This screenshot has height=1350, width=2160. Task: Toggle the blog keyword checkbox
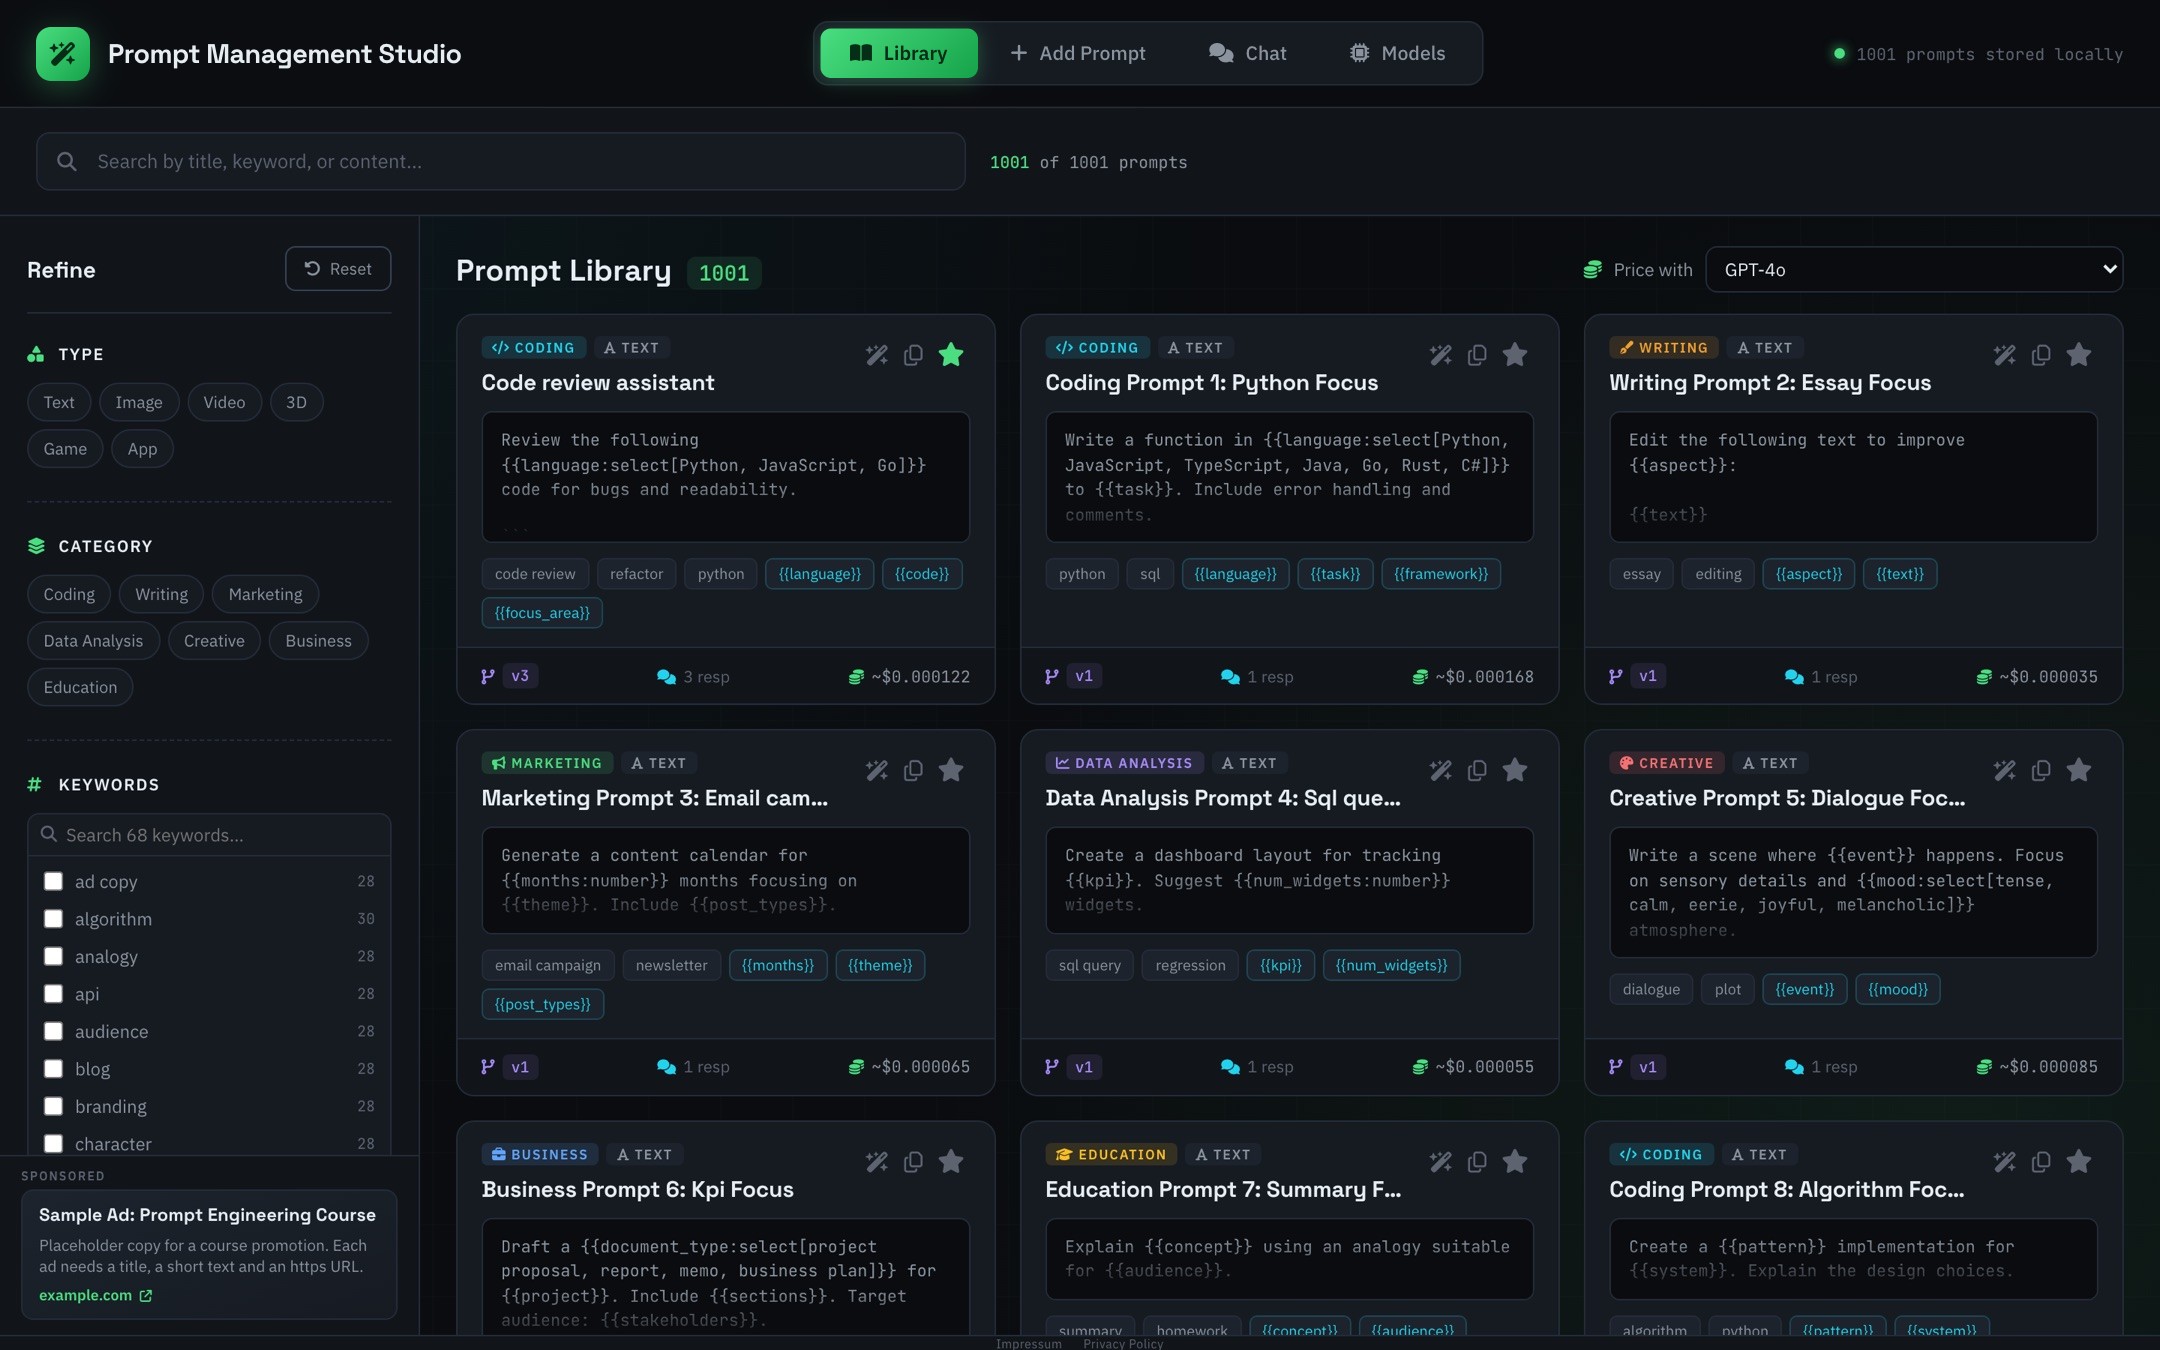(x=53, y=1068)
